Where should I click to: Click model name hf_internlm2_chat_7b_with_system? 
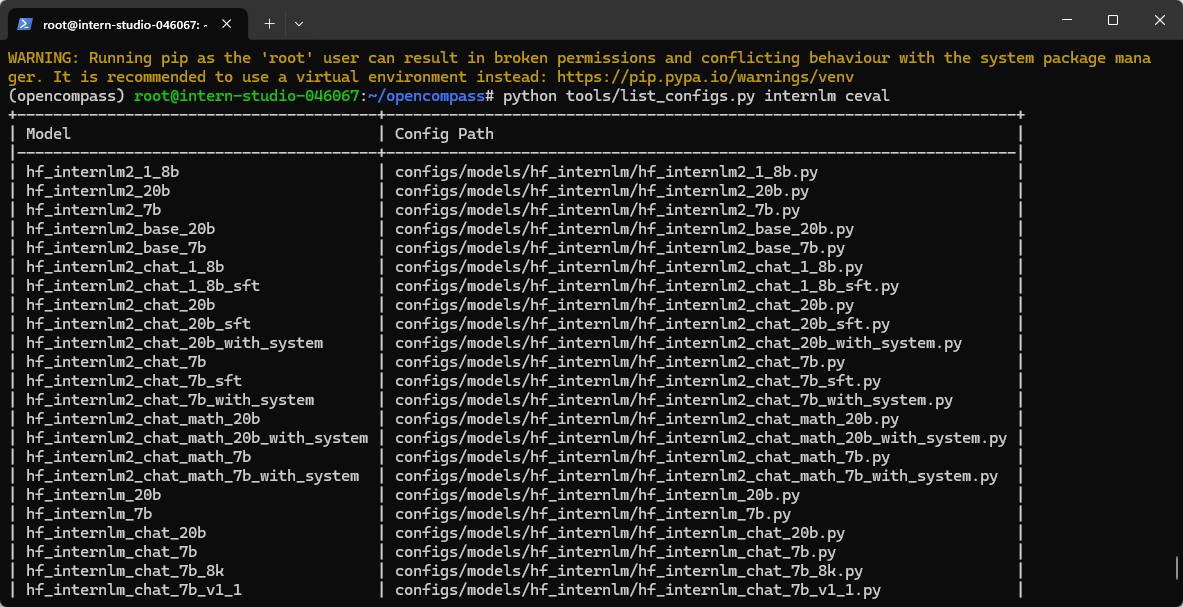click(171, 400)
